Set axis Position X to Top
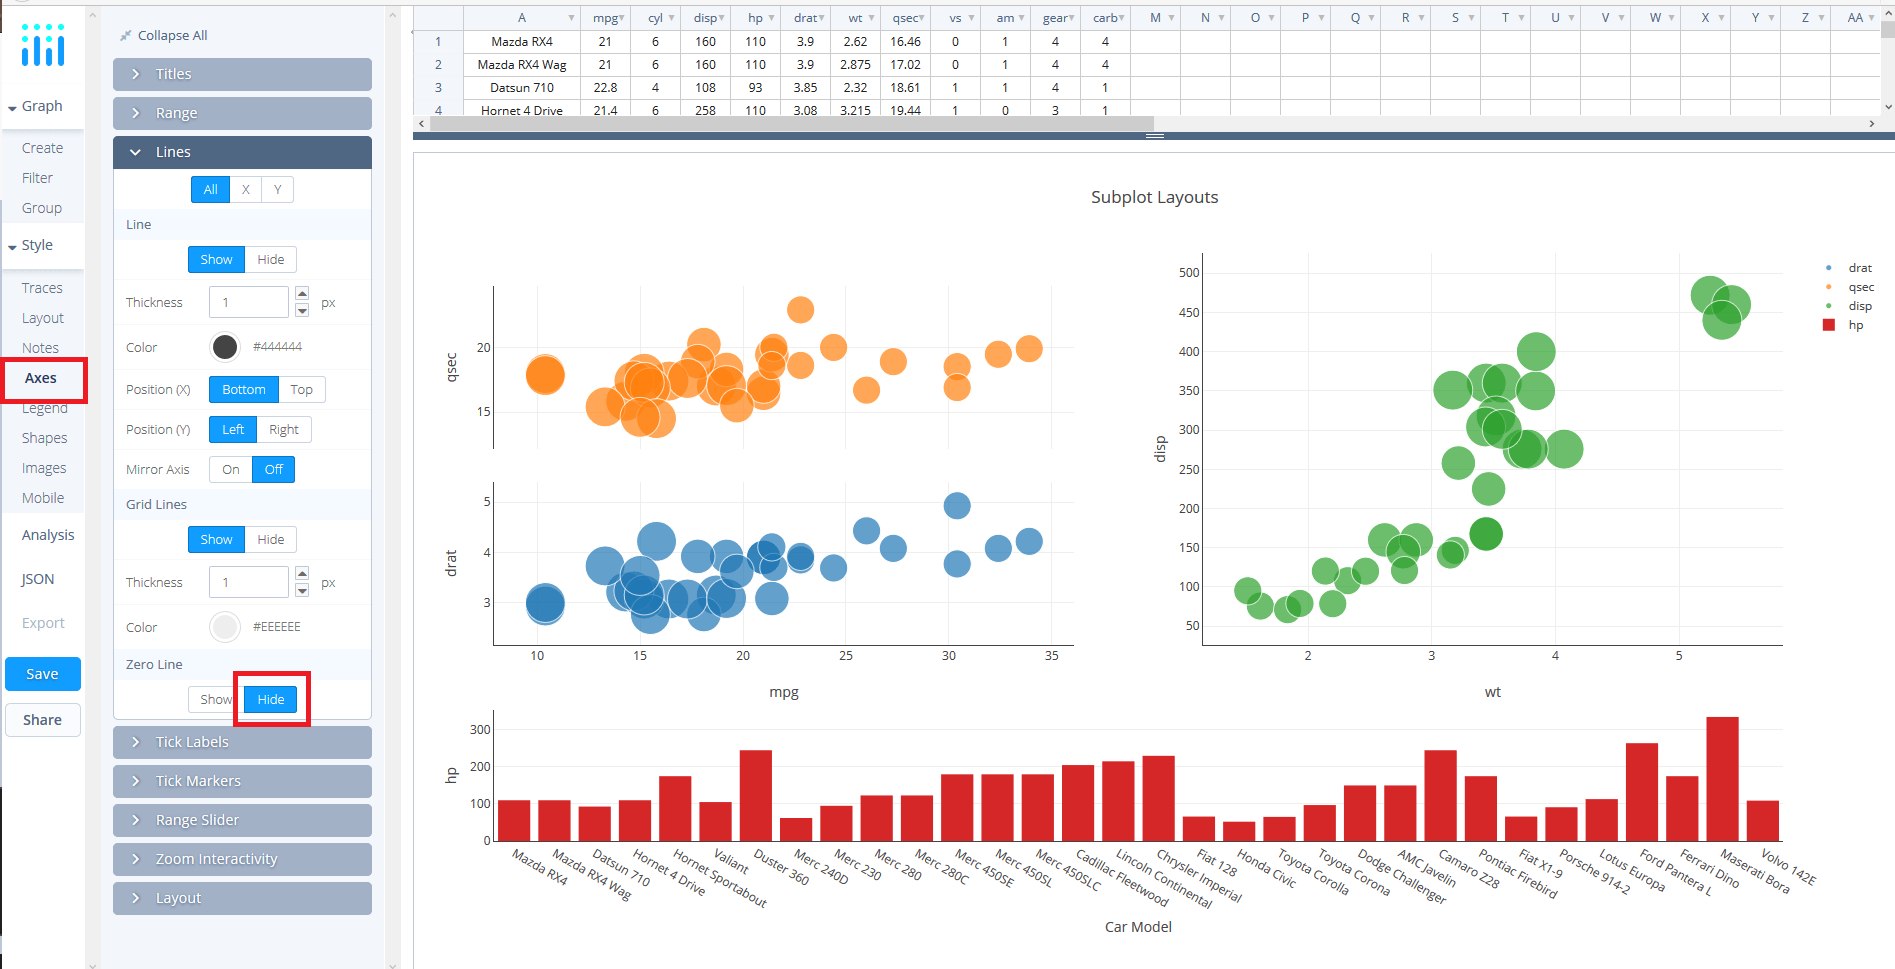Screen dimensions: 1895x969 coord(301,389)
